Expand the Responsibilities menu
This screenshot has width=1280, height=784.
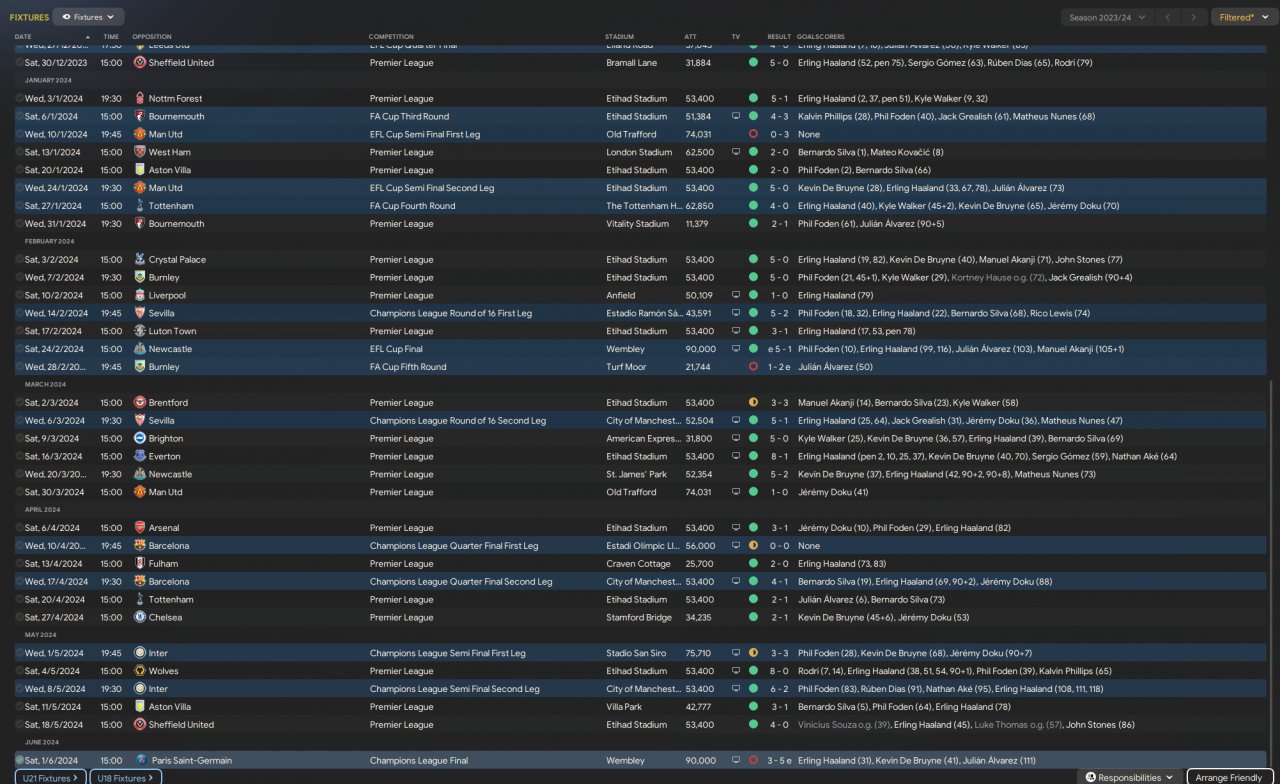point(1129,777)
